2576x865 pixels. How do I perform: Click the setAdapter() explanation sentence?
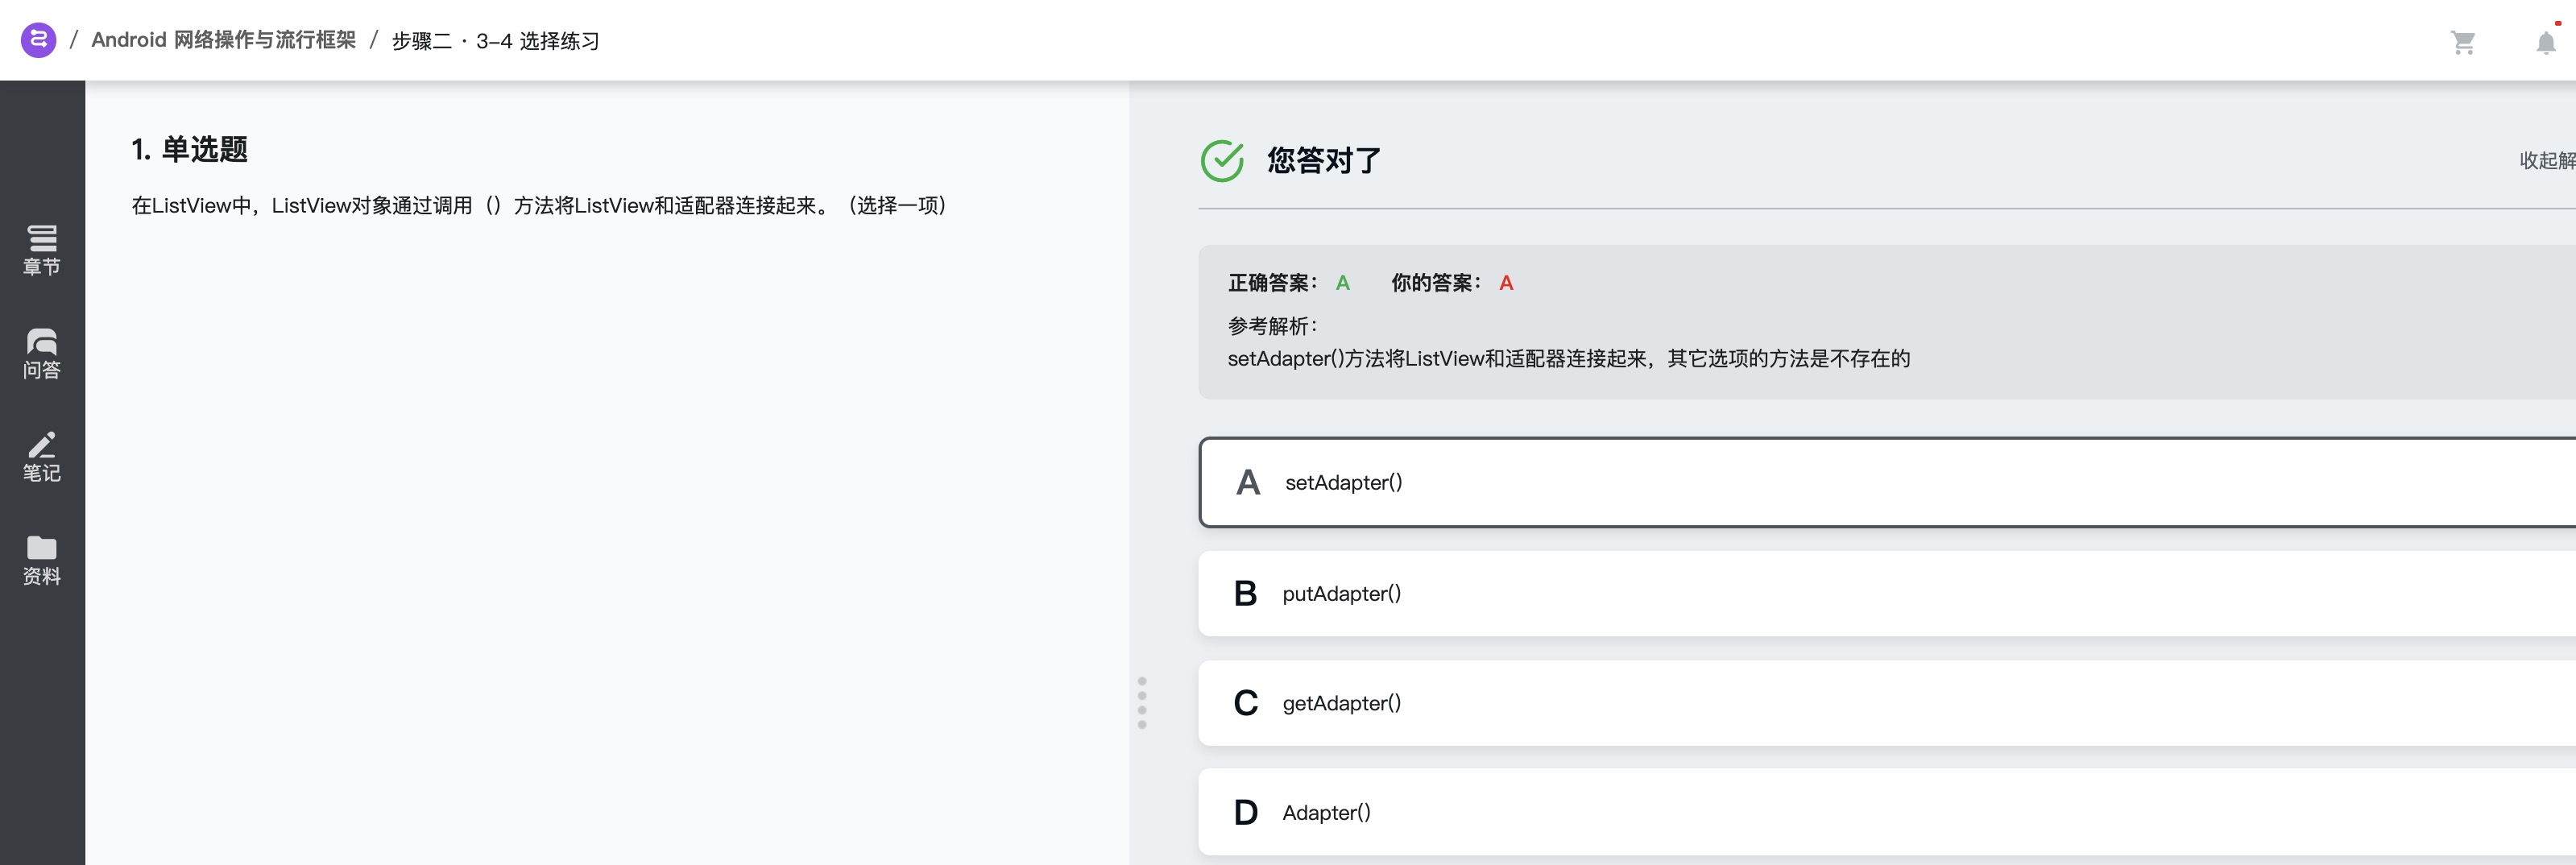1569,359
